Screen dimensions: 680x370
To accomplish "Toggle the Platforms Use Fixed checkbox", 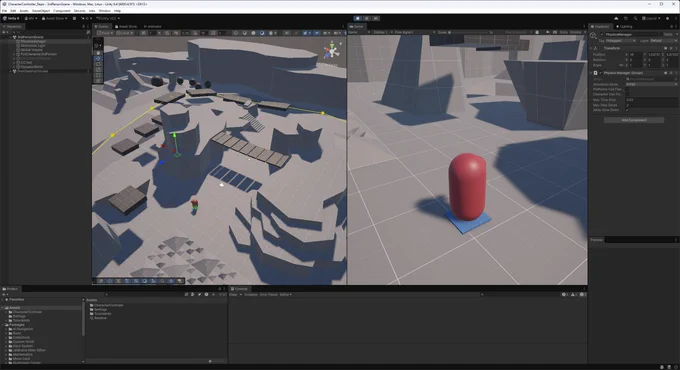I will [x=628, y=89].
